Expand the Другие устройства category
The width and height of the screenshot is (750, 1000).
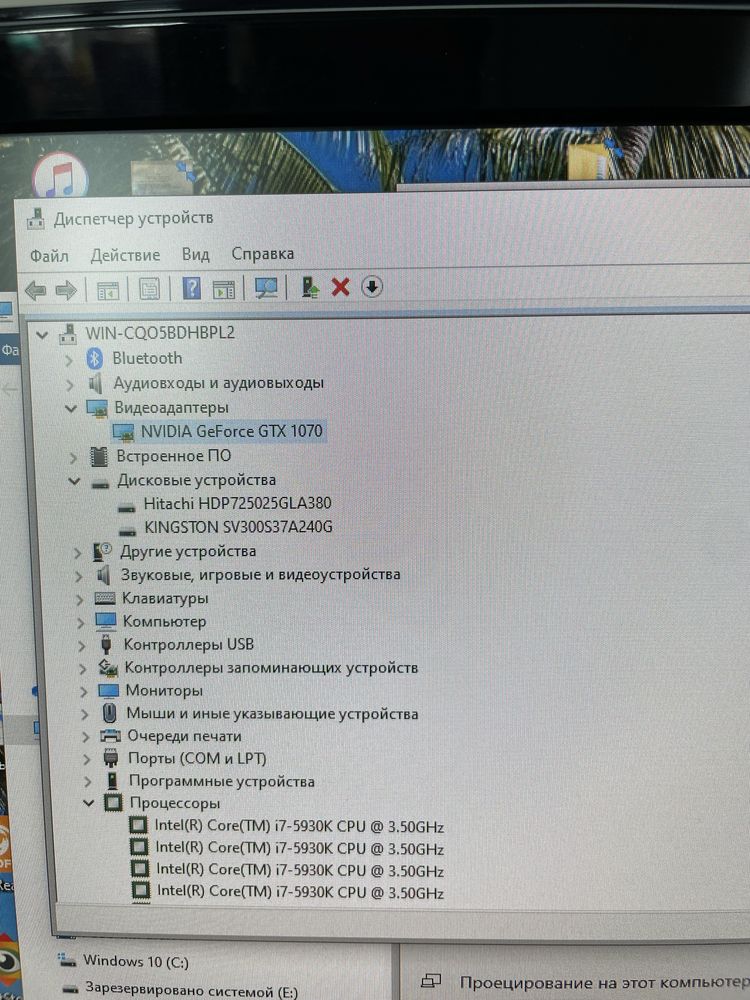(77, 553)
